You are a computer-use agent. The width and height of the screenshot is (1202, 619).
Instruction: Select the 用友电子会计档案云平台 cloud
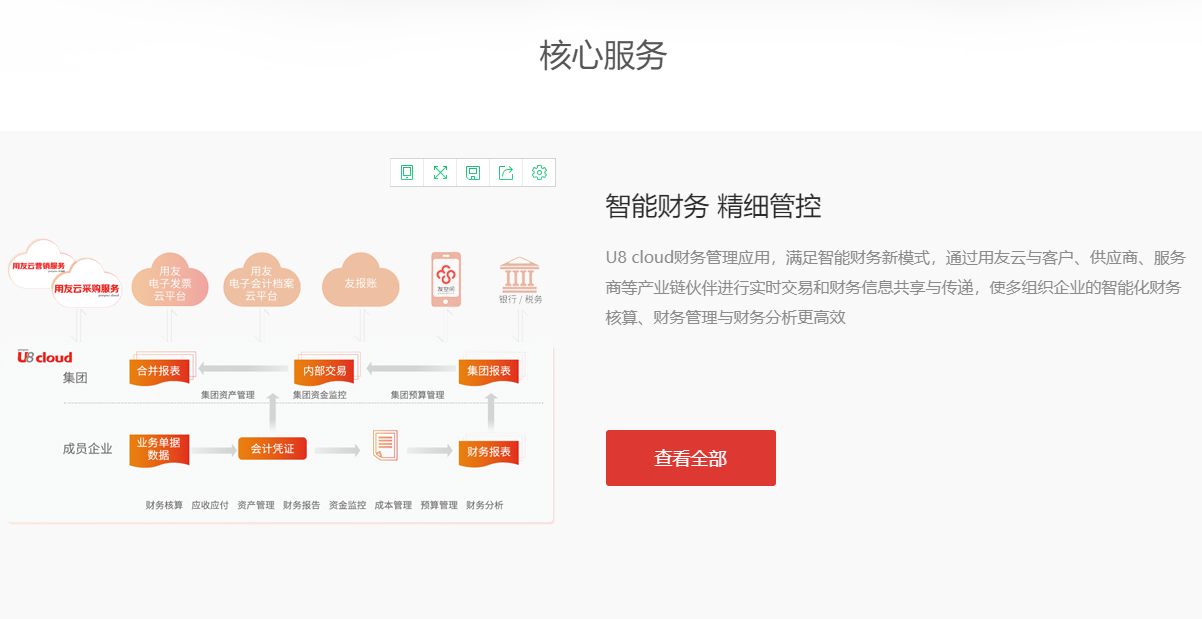pos(262,280)
